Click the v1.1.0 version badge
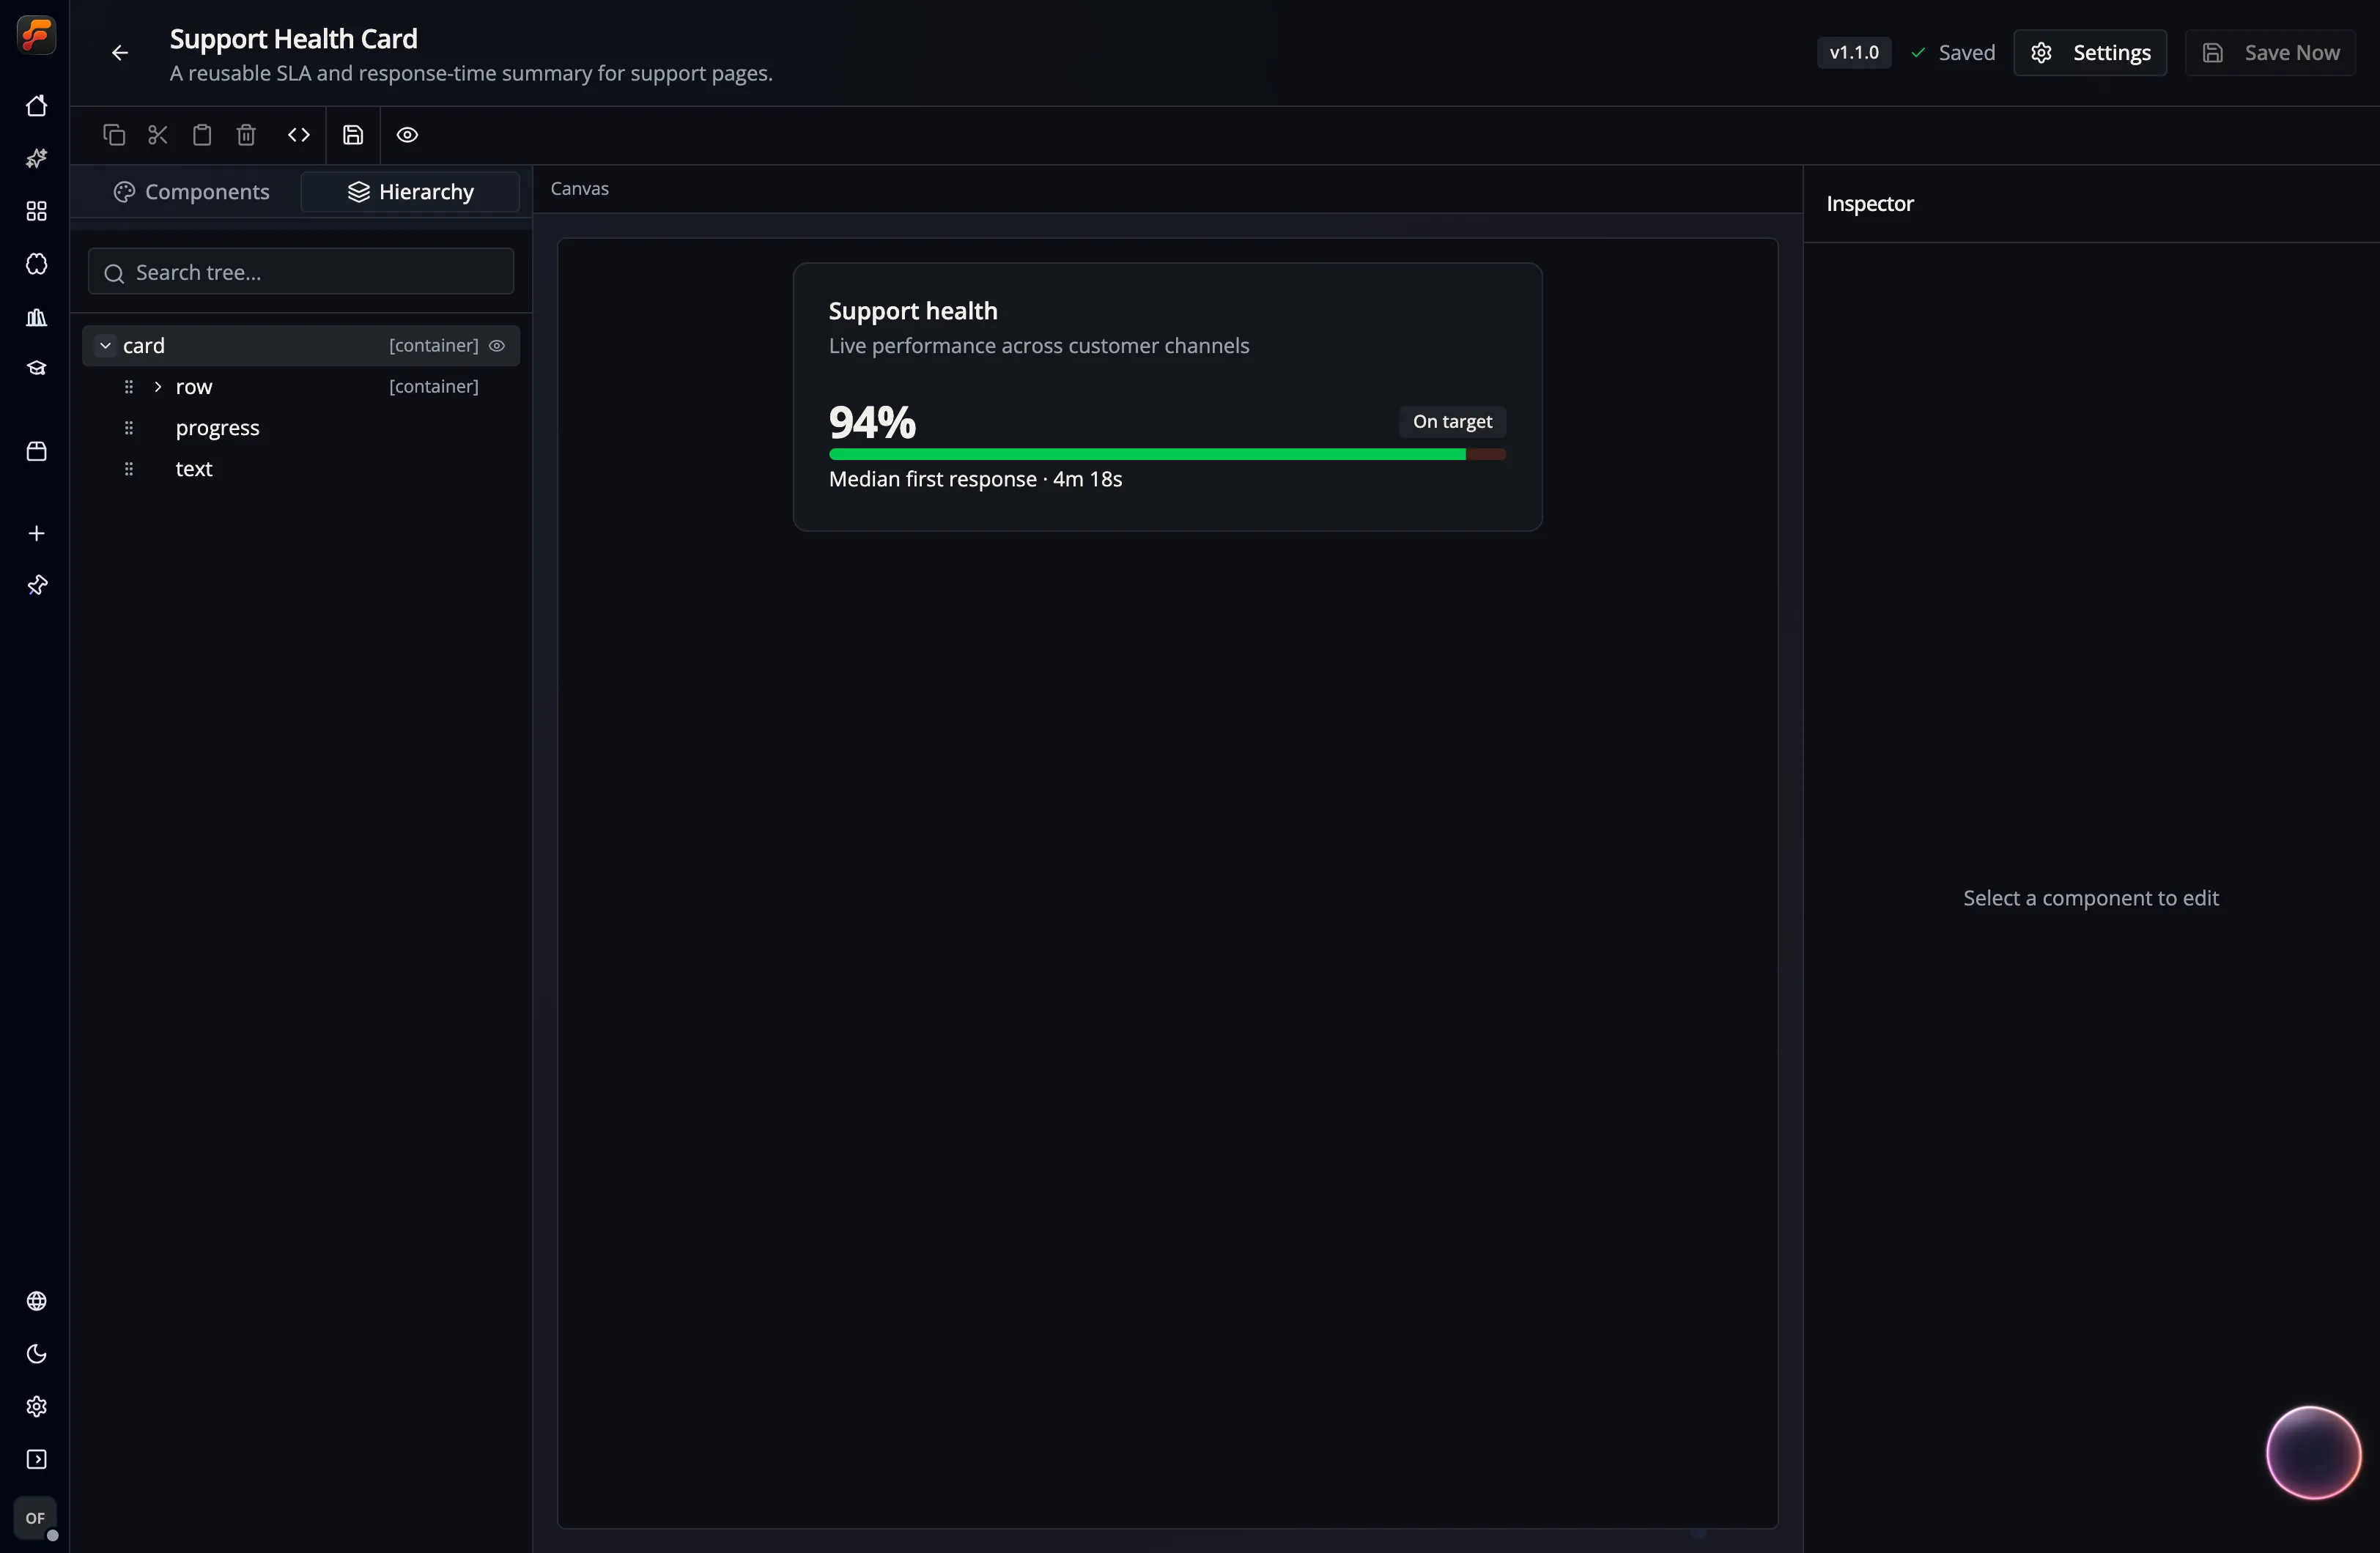Image resolution: width=2380 pixels, height=1553 pixels. (x=1854, y=53)
